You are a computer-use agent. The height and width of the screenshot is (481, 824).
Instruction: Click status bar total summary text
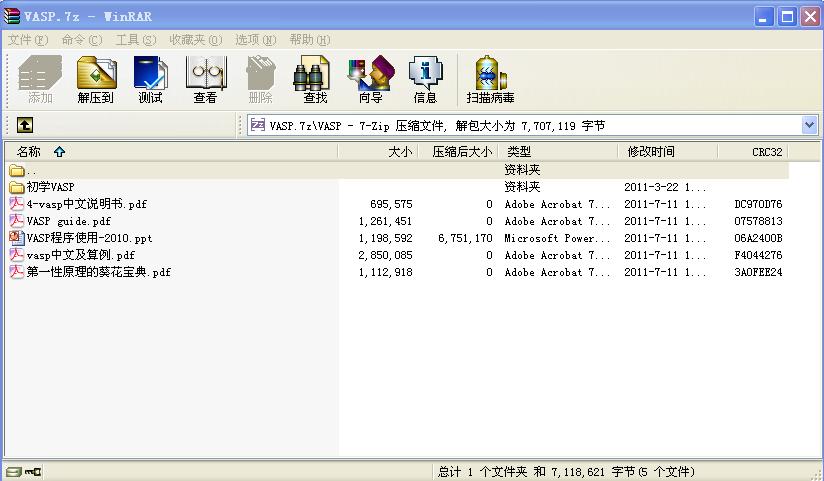click(566, 472)
